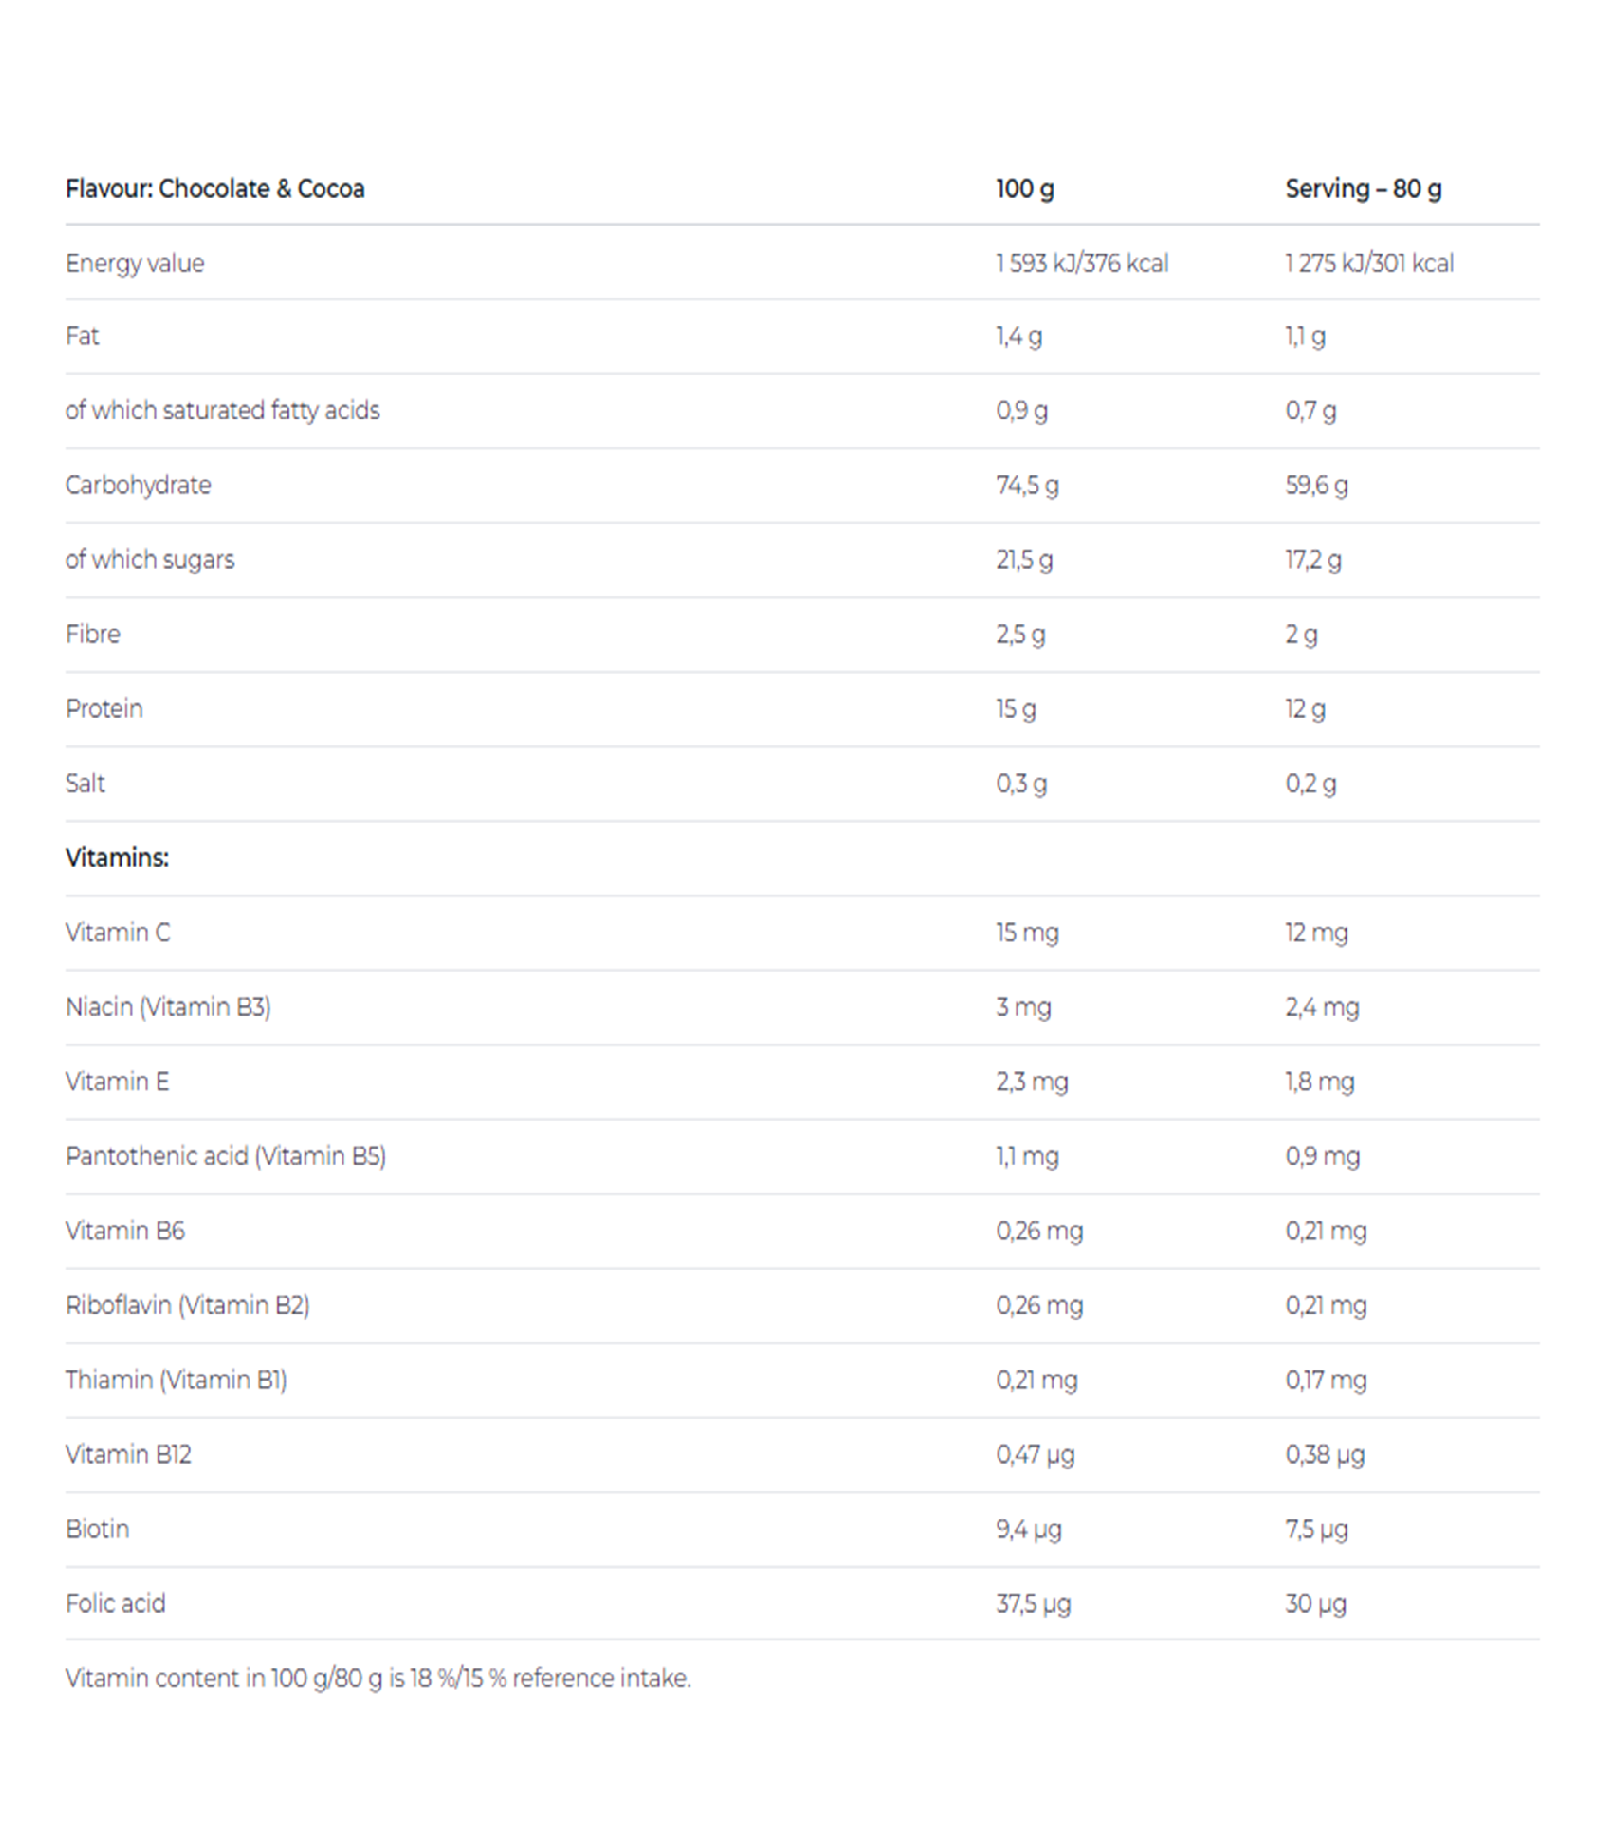This screenshot has width=1600, height=1840.
Task: Click the Vitamin C 12 mg serving value
Action: 1317,933
